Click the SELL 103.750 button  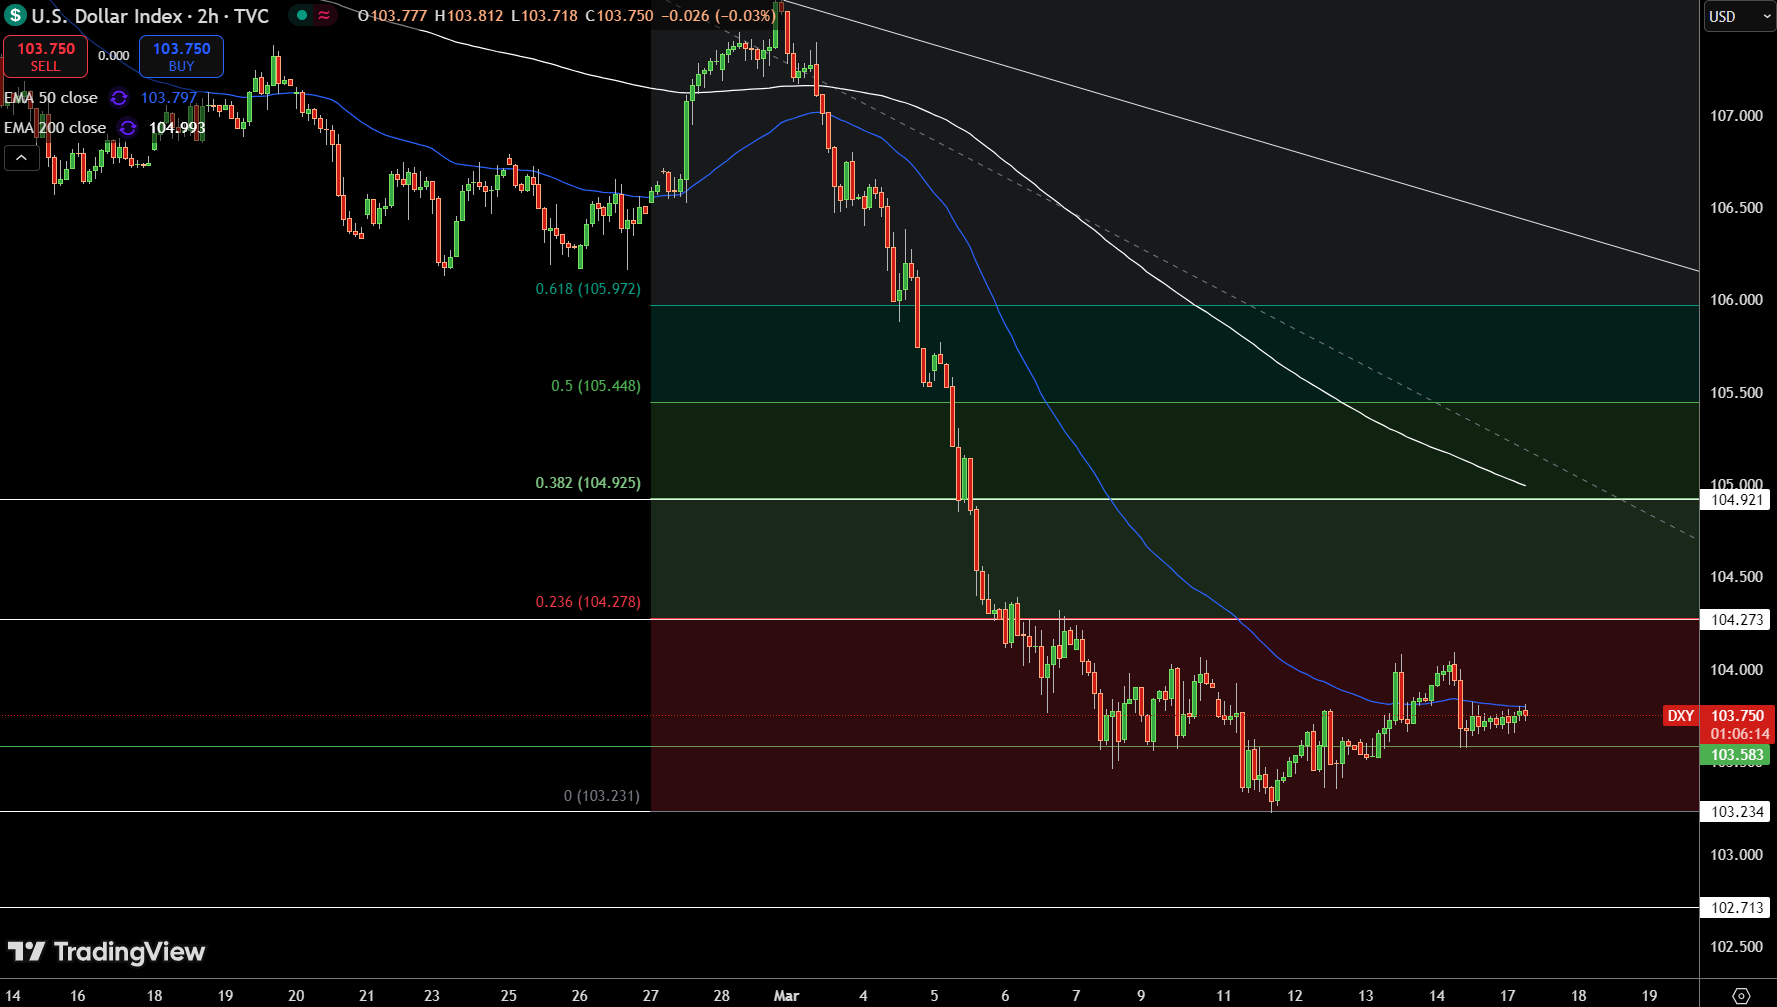click(45, 57)
